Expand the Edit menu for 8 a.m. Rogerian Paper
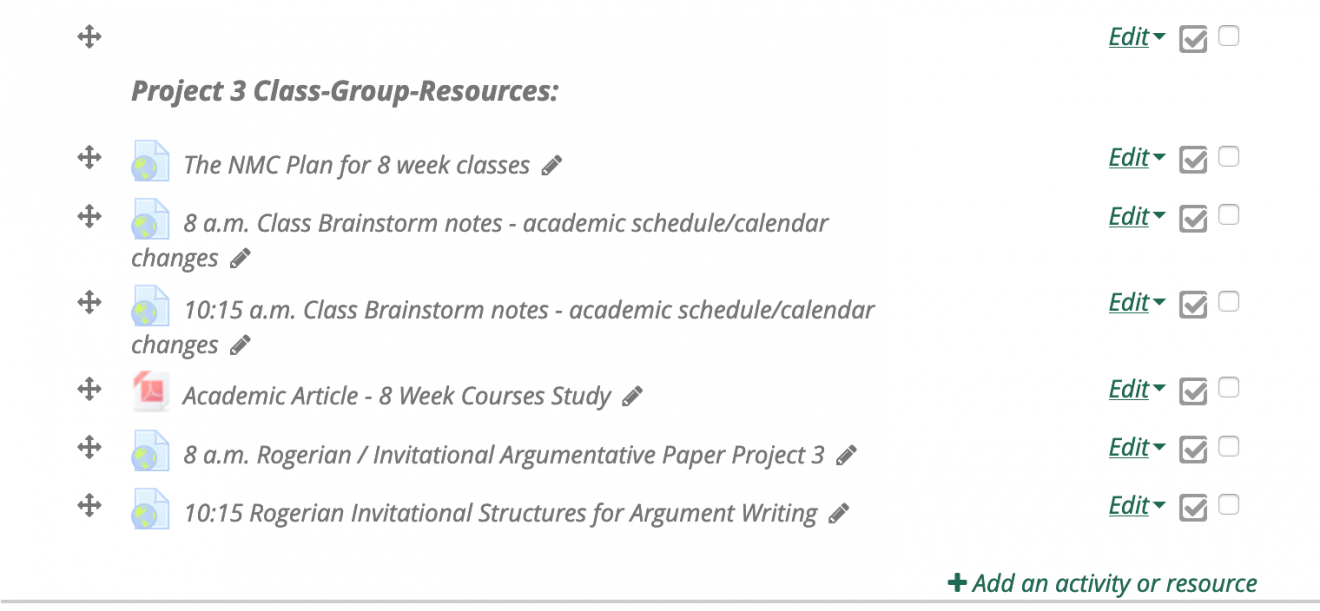 point(1128,448)
